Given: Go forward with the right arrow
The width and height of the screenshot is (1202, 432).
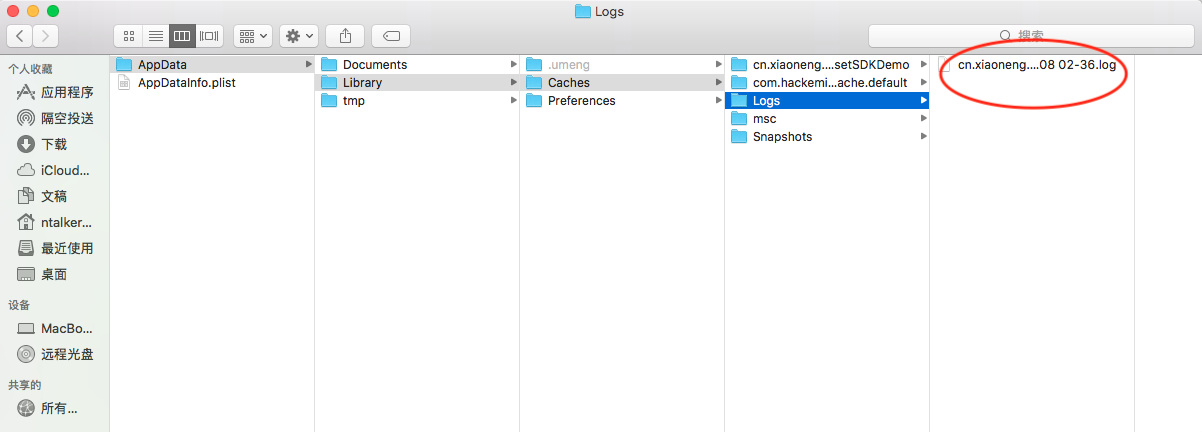Looking at the screenshot, I should (x=45, y=36).
